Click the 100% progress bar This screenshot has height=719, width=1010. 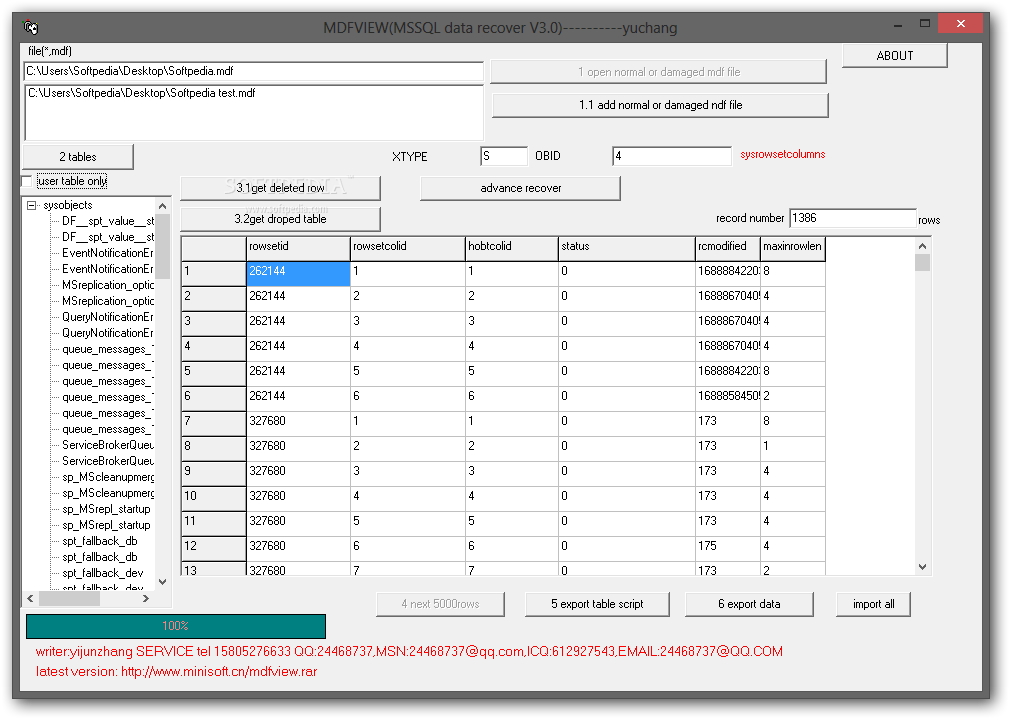point(175,626)
